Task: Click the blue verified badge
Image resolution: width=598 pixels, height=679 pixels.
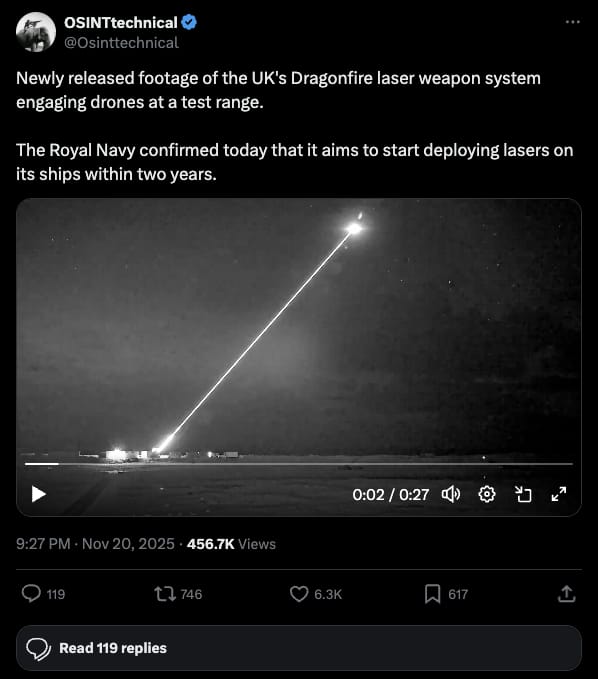Action: (189, 22)
